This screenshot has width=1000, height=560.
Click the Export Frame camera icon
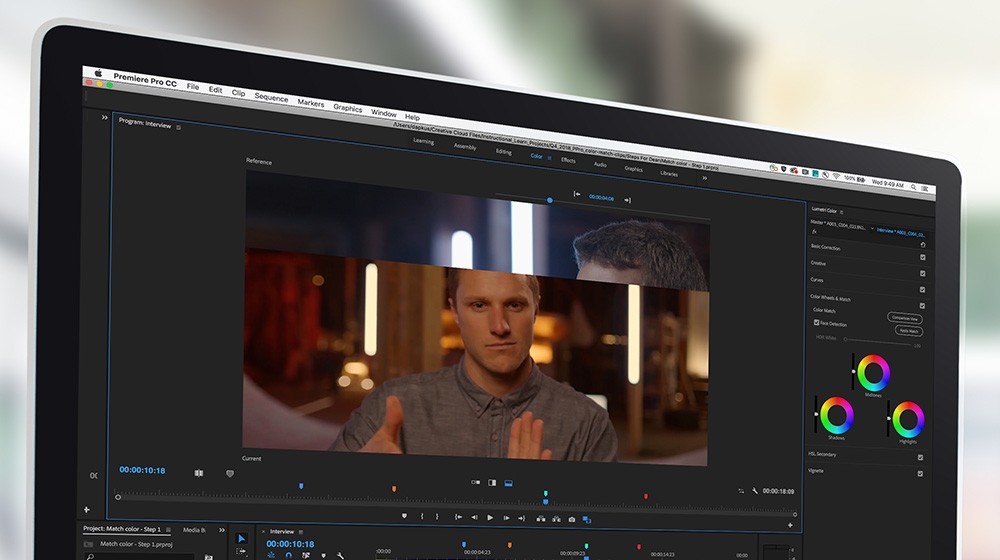click(x=571, y=519)
